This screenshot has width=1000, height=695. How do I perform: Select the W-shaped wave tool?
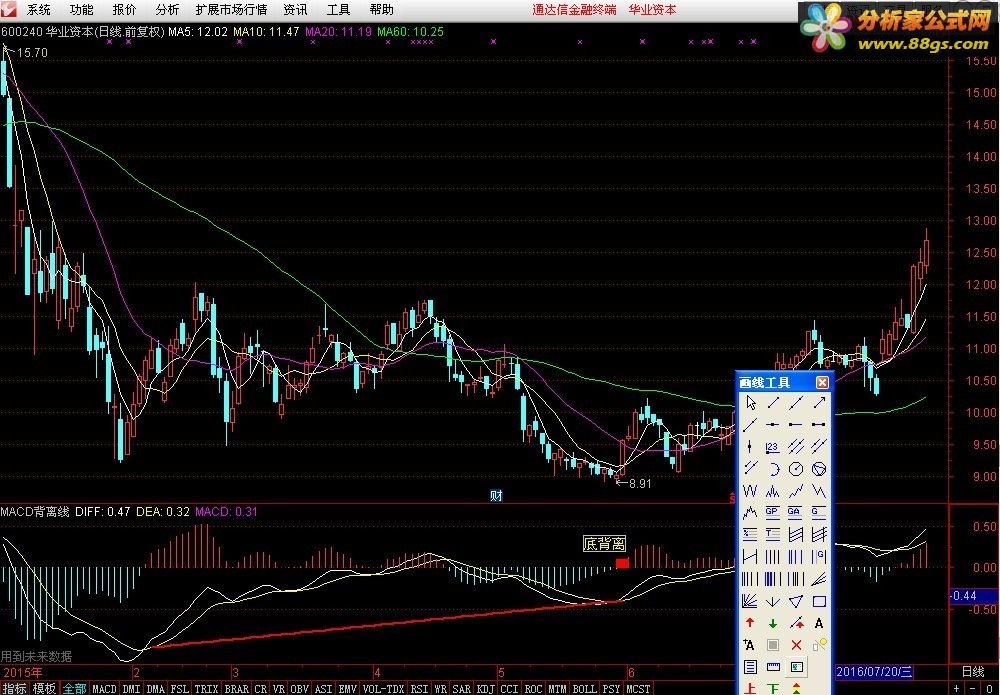(x=750, y=491)
